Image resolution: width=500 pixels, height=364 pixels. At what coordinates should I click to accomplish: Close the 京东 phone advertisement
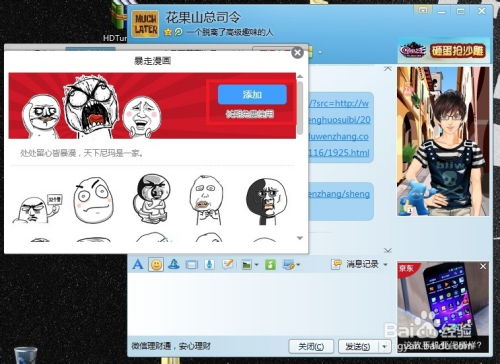[483, 267]
